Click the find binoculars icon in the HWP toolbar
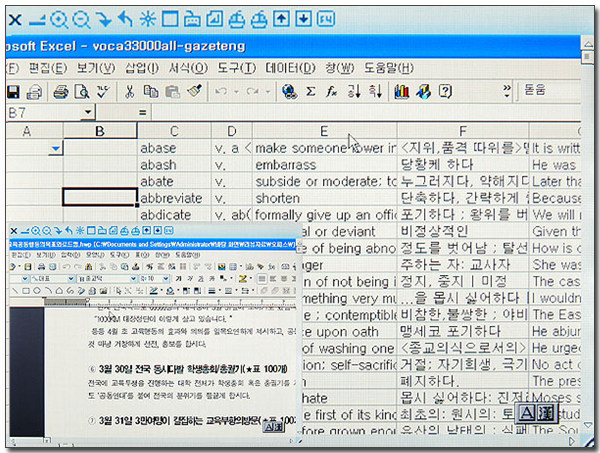 coord(88,267)
